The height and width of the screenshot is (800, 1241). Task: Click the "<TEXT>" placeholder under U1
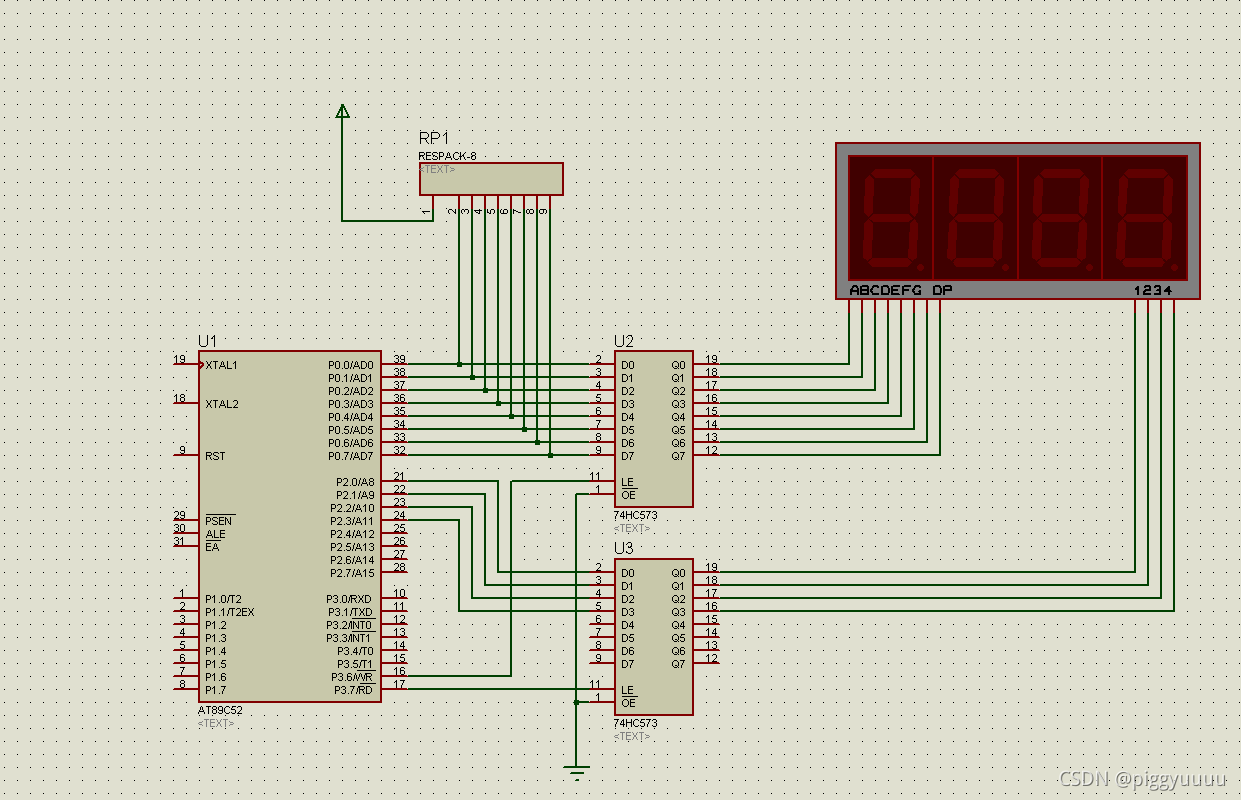(x=216, y=723)
